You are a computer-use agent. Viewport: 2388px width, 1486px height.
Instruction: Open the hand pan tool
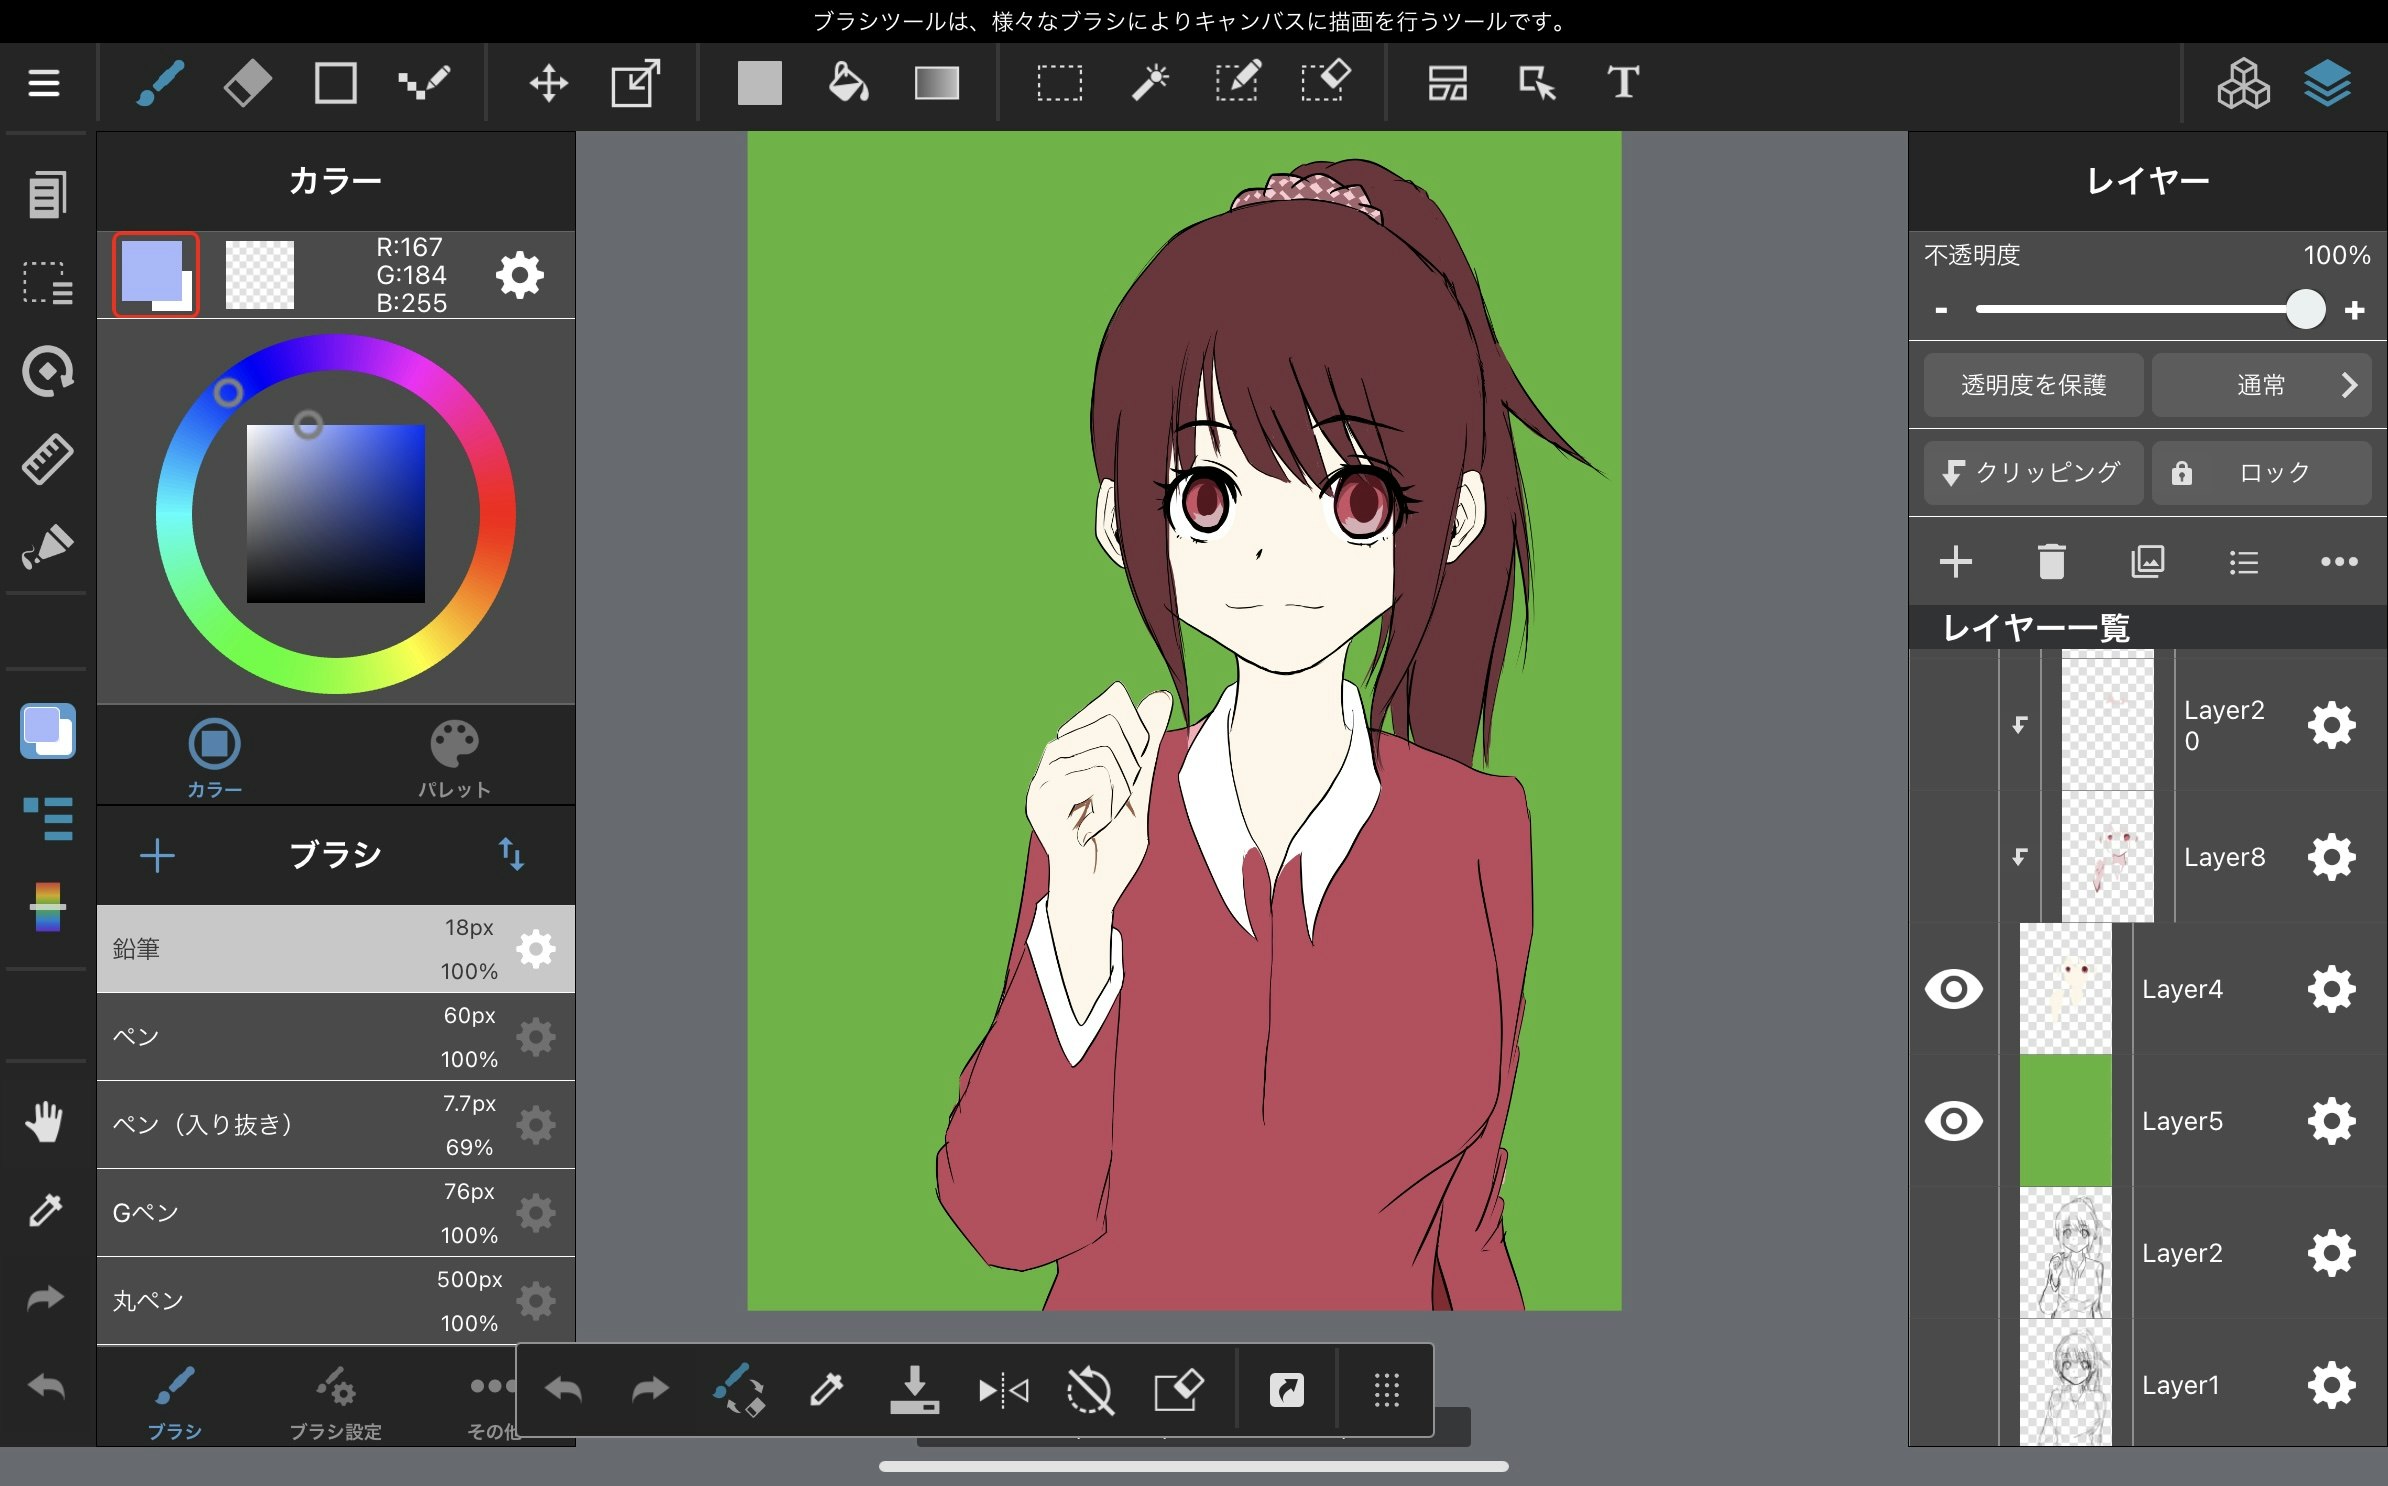(44, 1122)
